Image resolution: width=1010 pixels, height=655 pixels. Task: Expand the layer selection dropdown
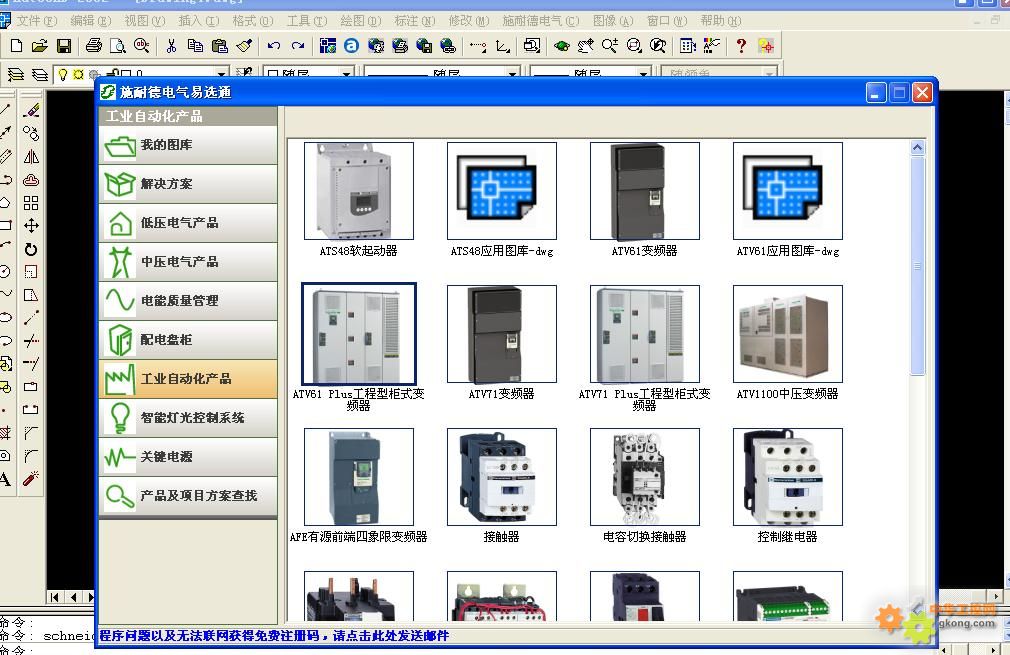221,74
